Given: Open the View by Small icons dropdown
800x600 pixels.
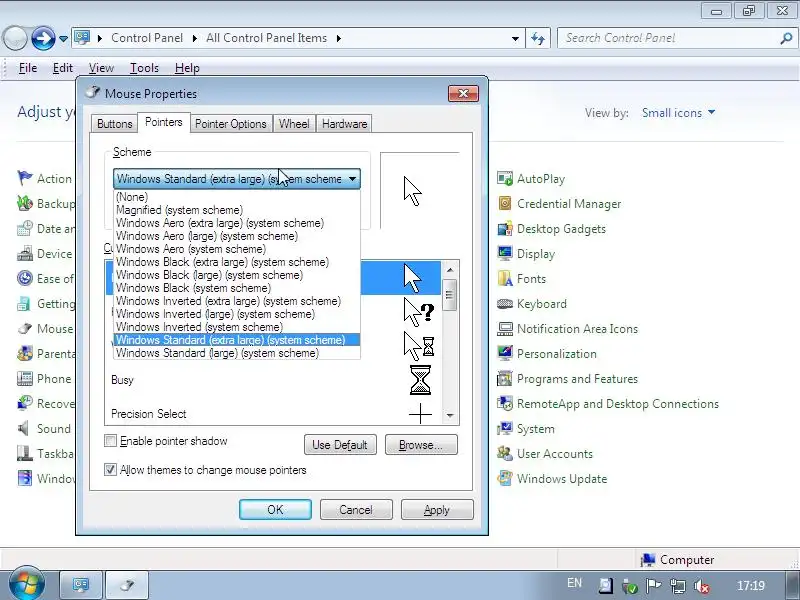Looking at the screenshot, I should click(x=678, y=113).
